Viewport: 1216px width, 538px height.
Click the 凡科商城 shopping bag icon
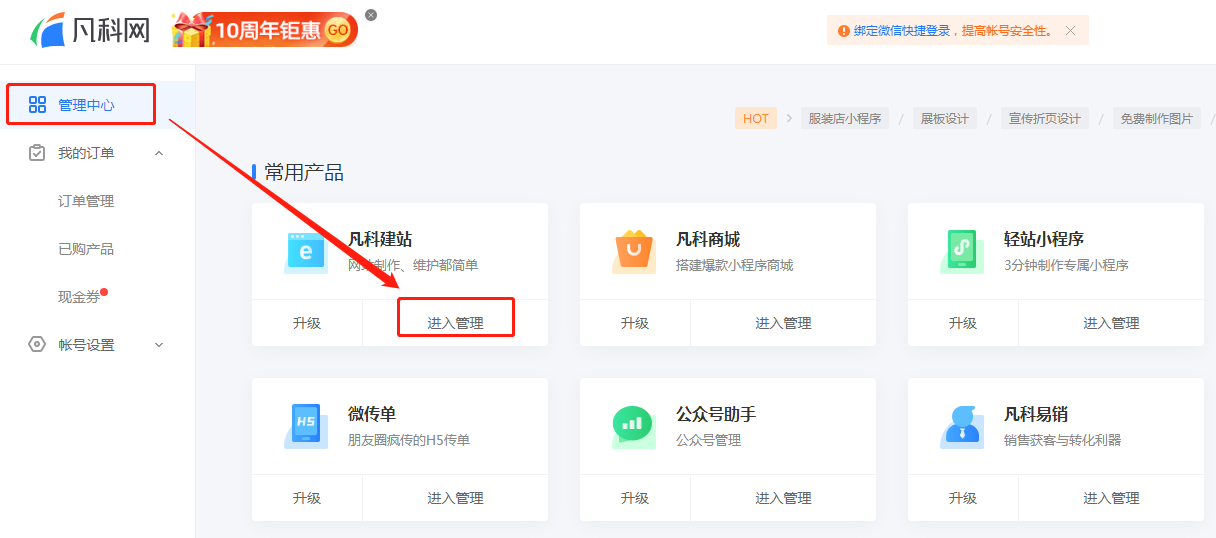click(x=634, y=251)
